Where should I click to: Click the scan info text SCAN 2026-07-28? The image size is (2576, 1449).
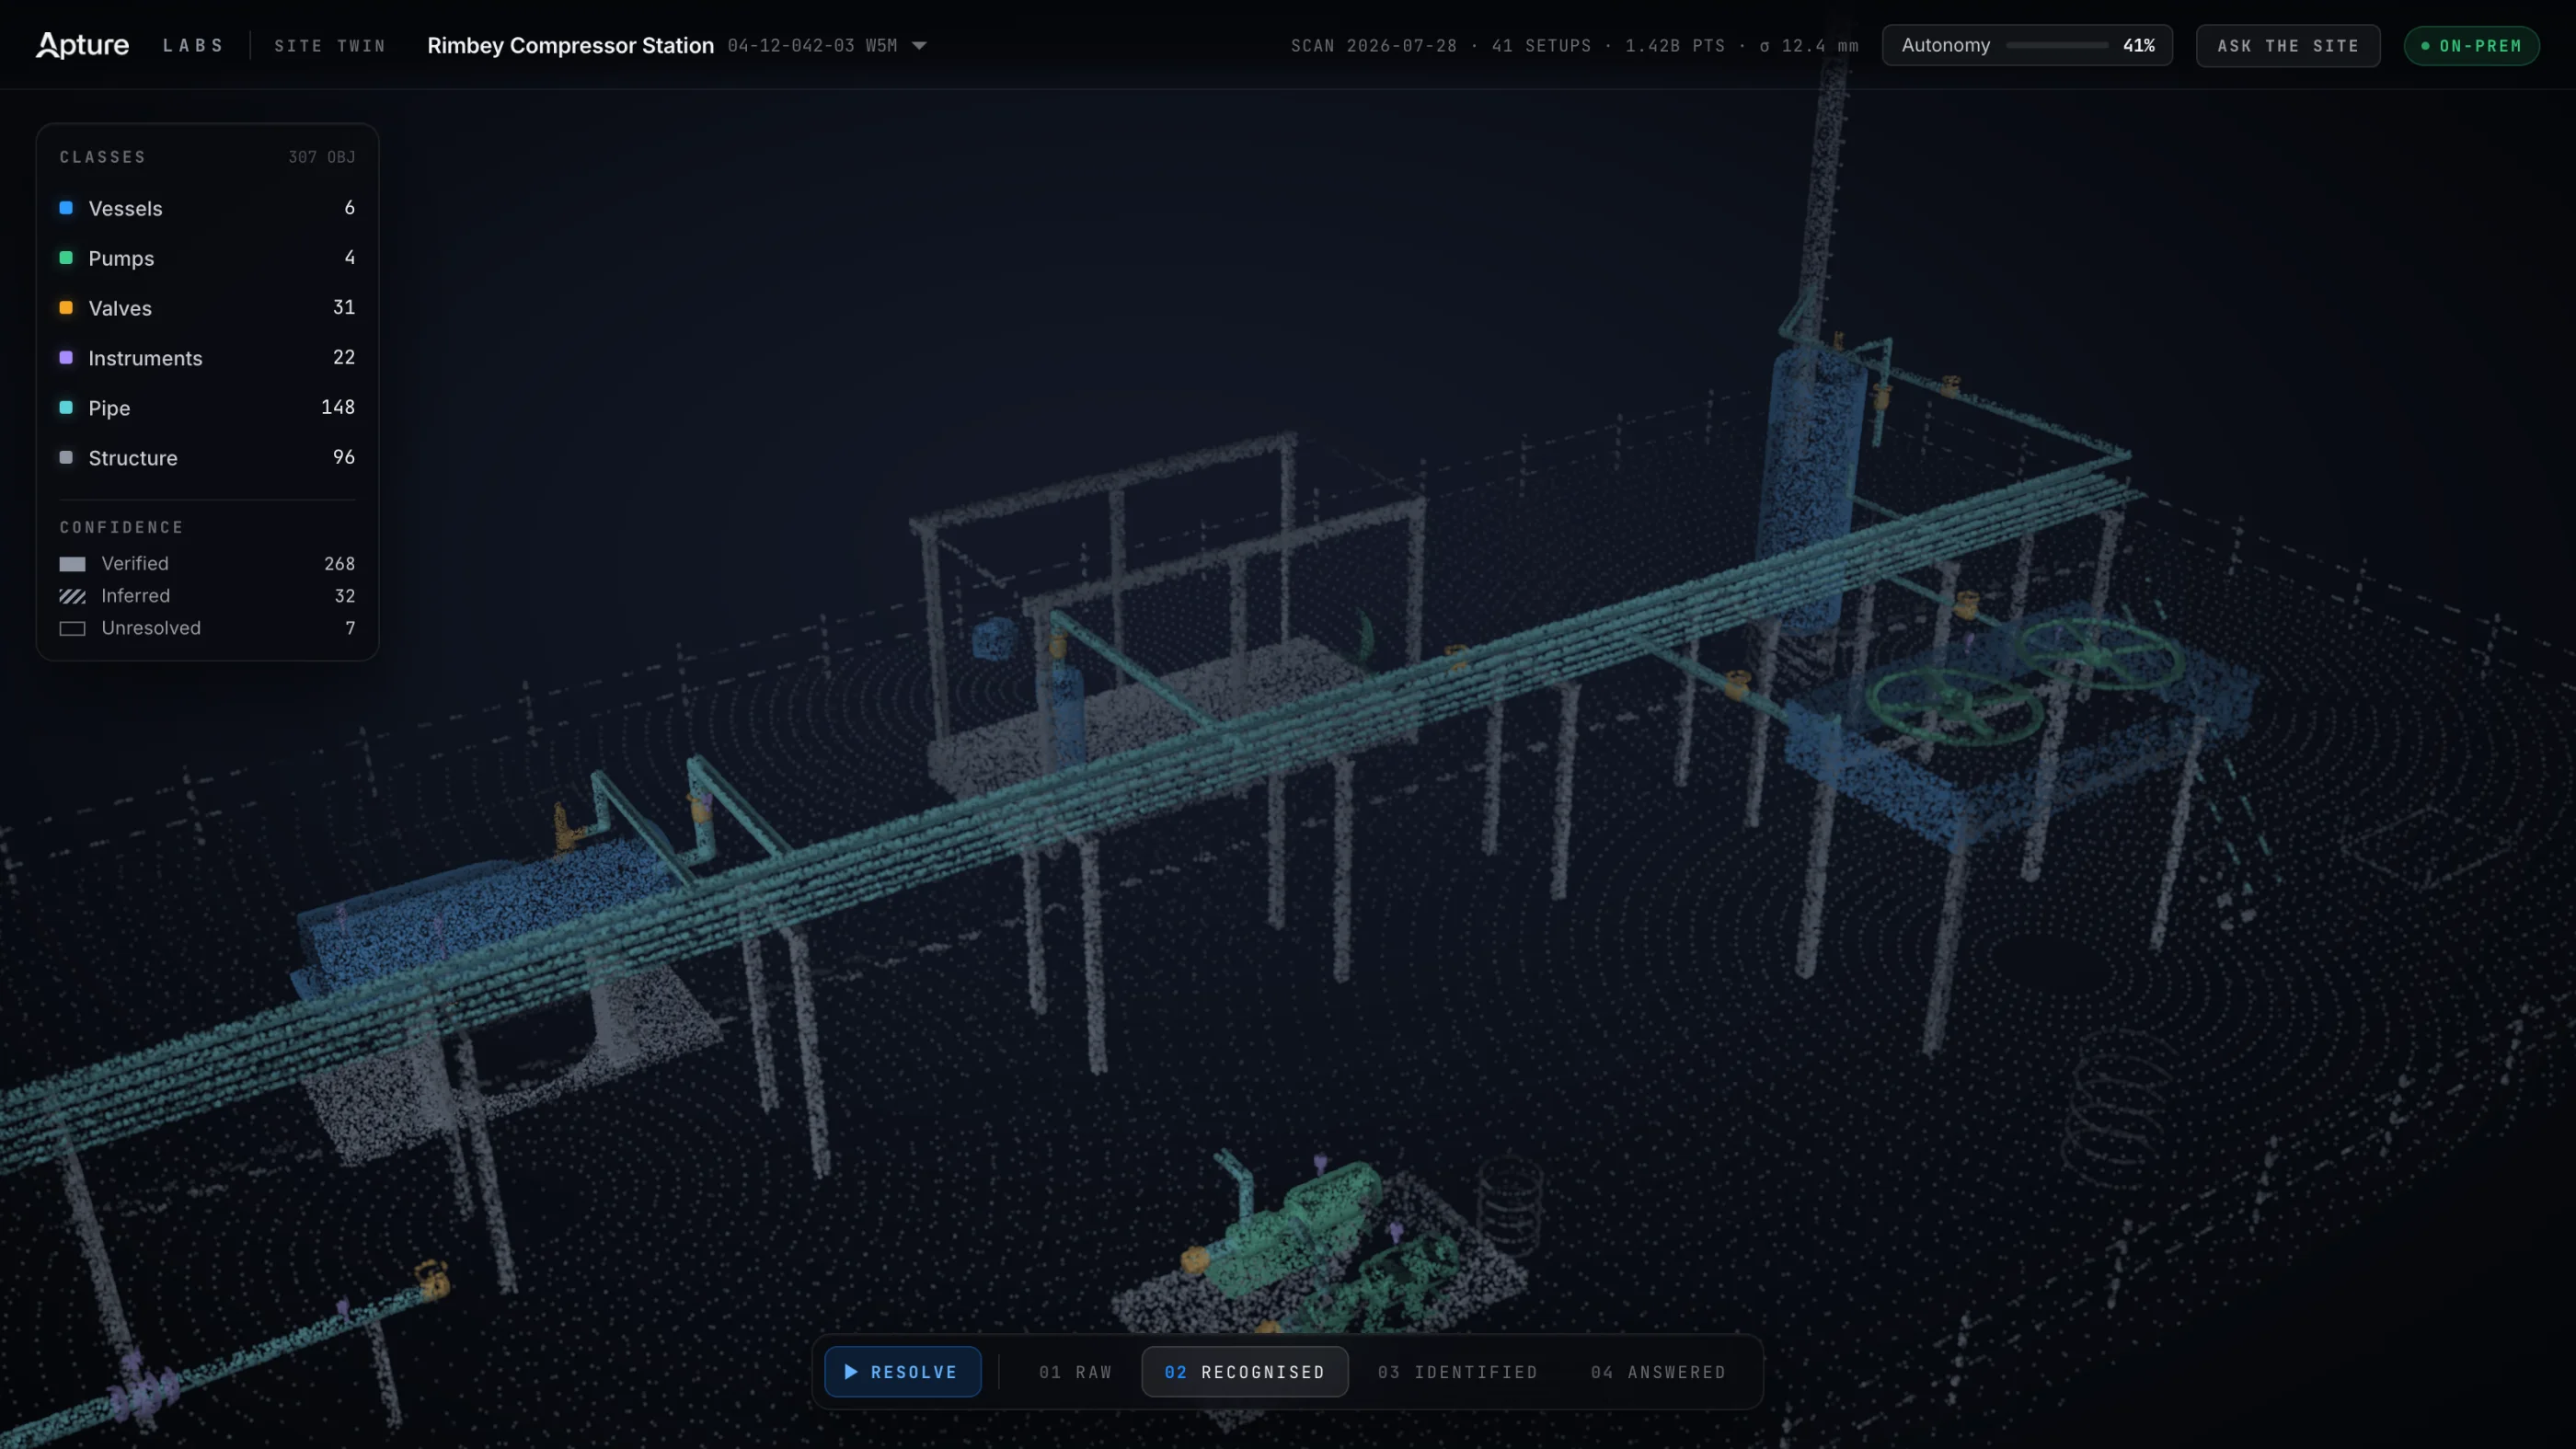pyautogui.click(x=1373, y=46)
